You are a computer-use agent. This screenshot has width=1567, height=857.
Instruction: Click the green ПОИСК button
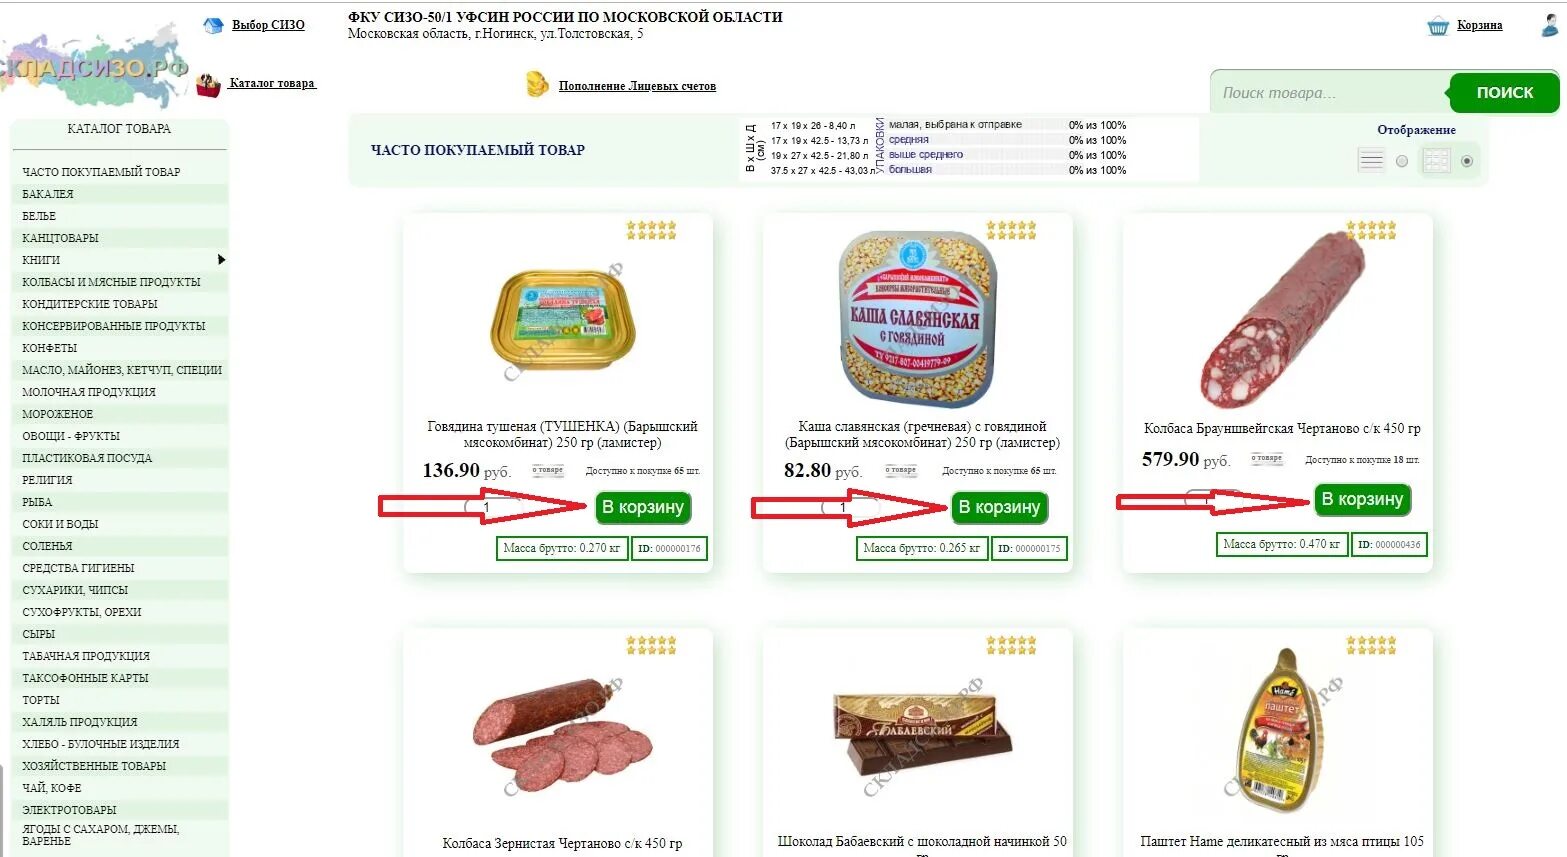tap(1504, 92)
